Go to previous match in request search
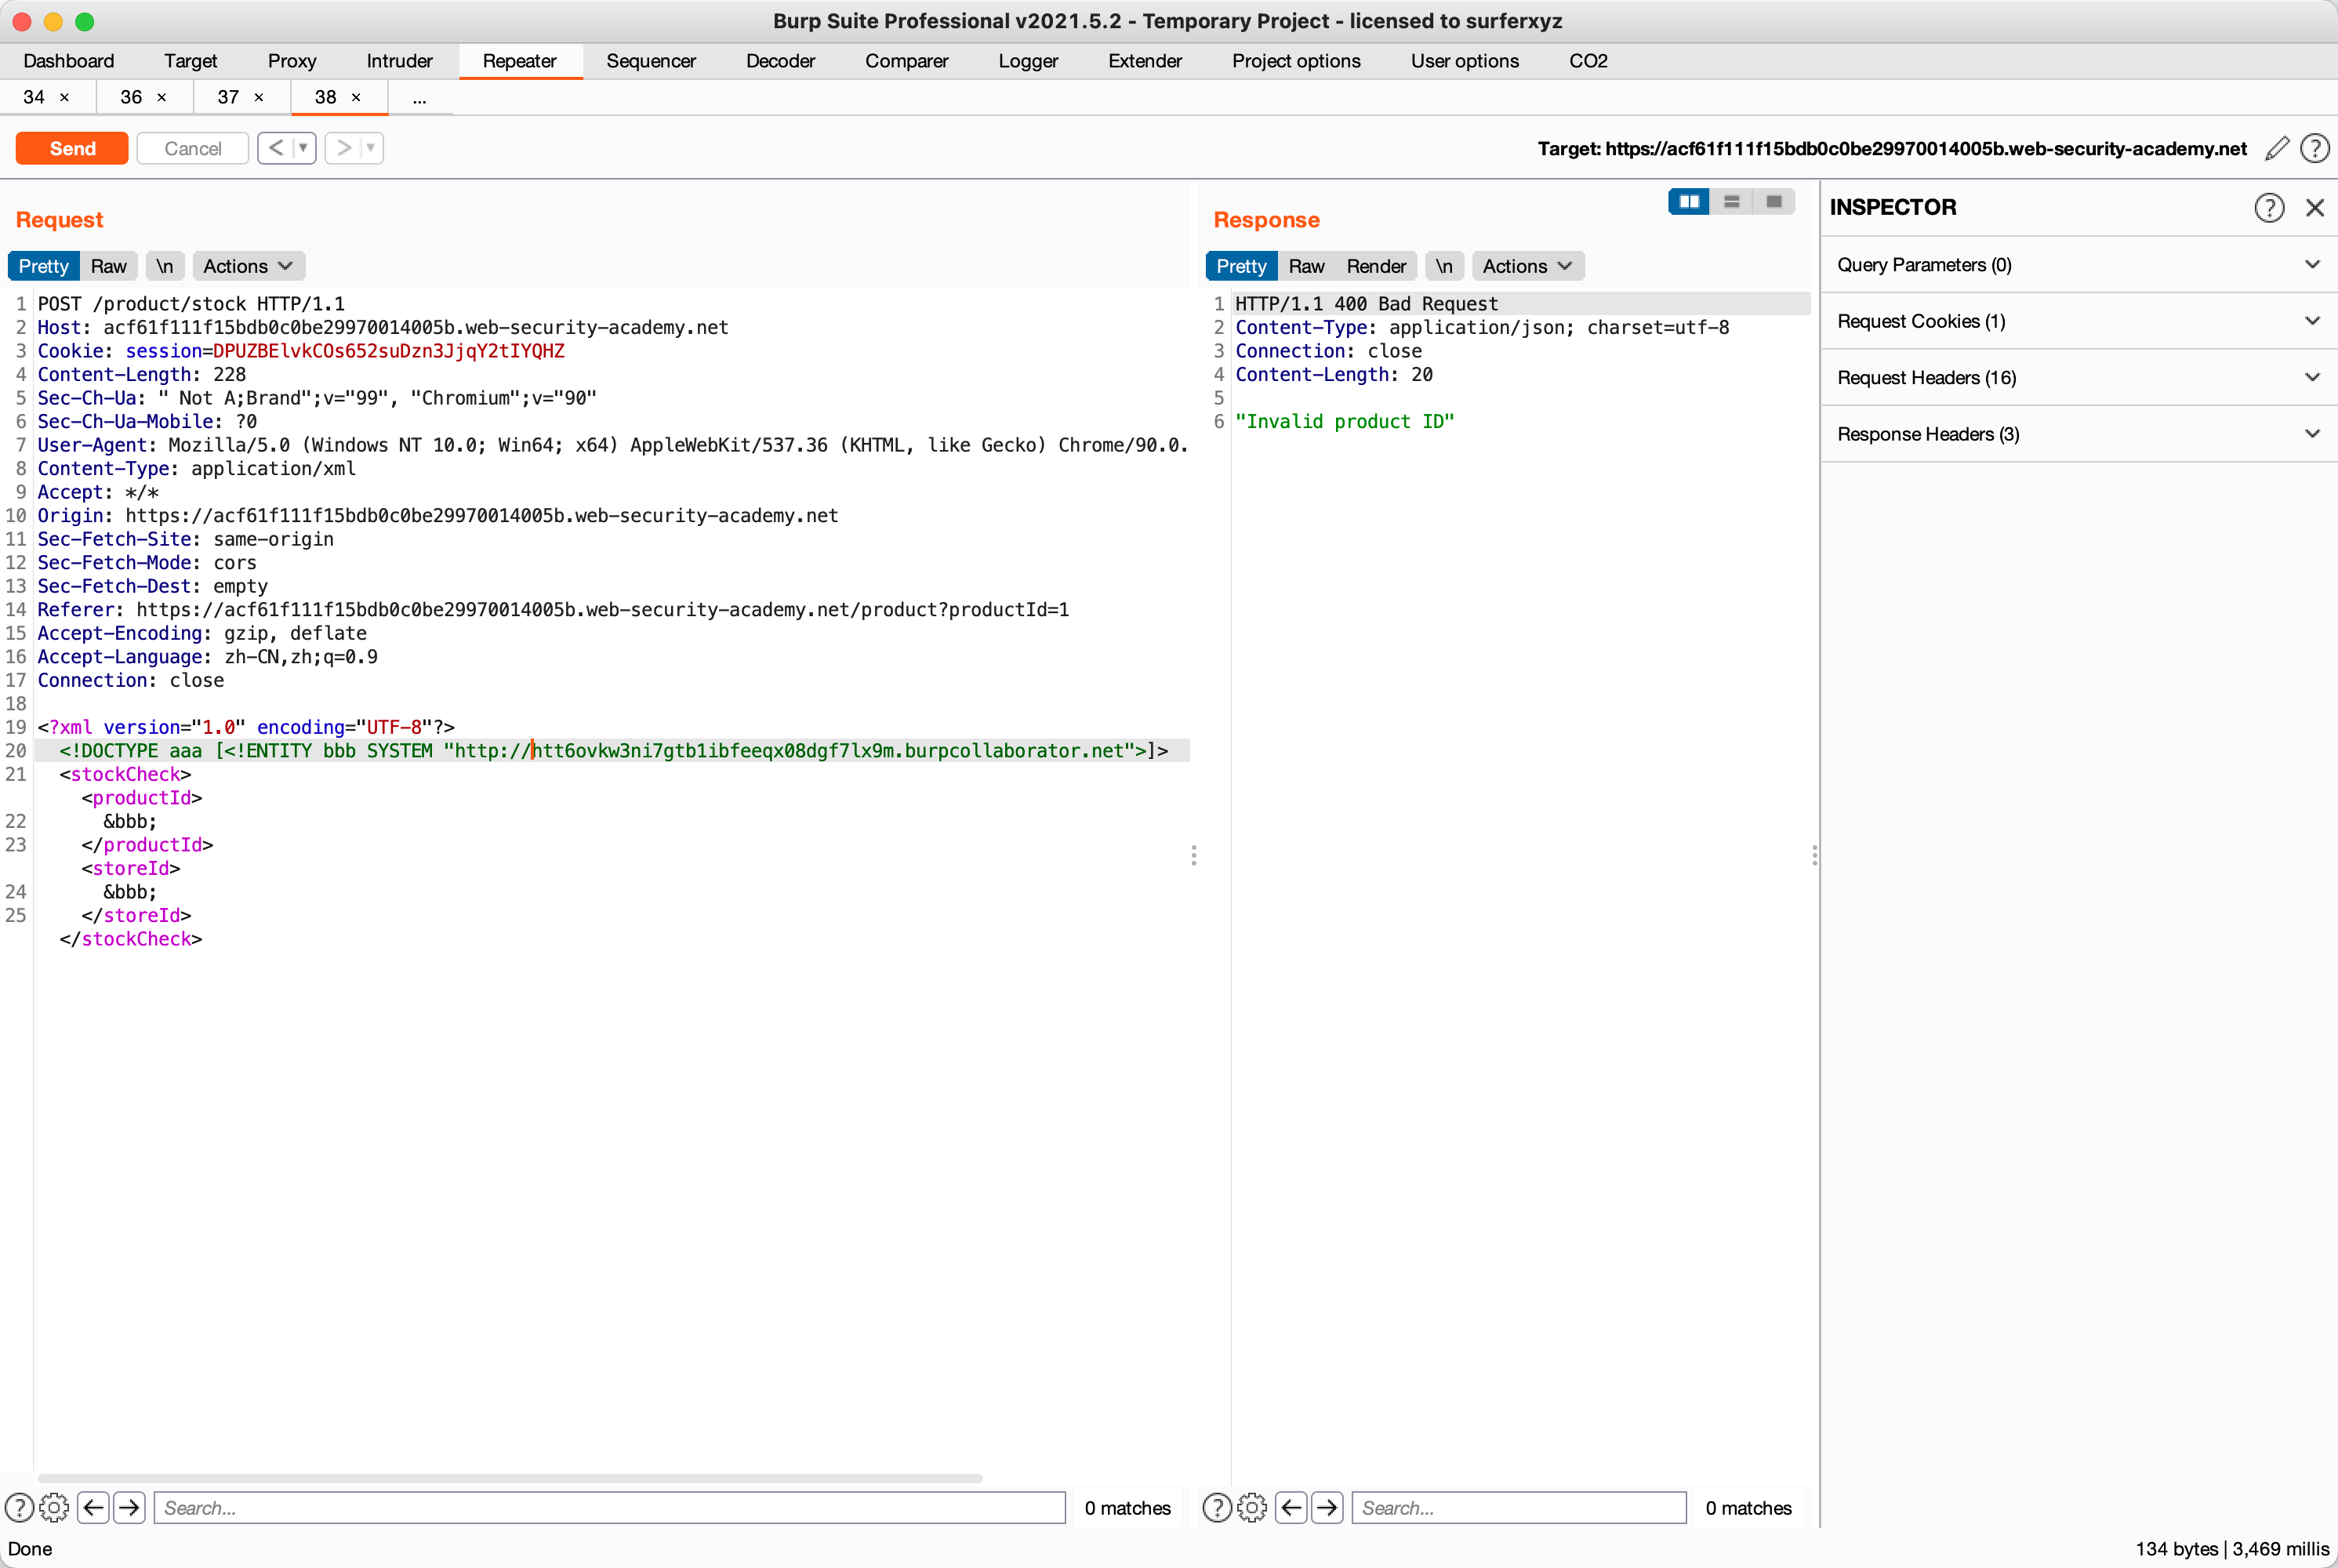Image resolution: width=2338 pixels, height=1568 pixels. [x=94, y=1507]
